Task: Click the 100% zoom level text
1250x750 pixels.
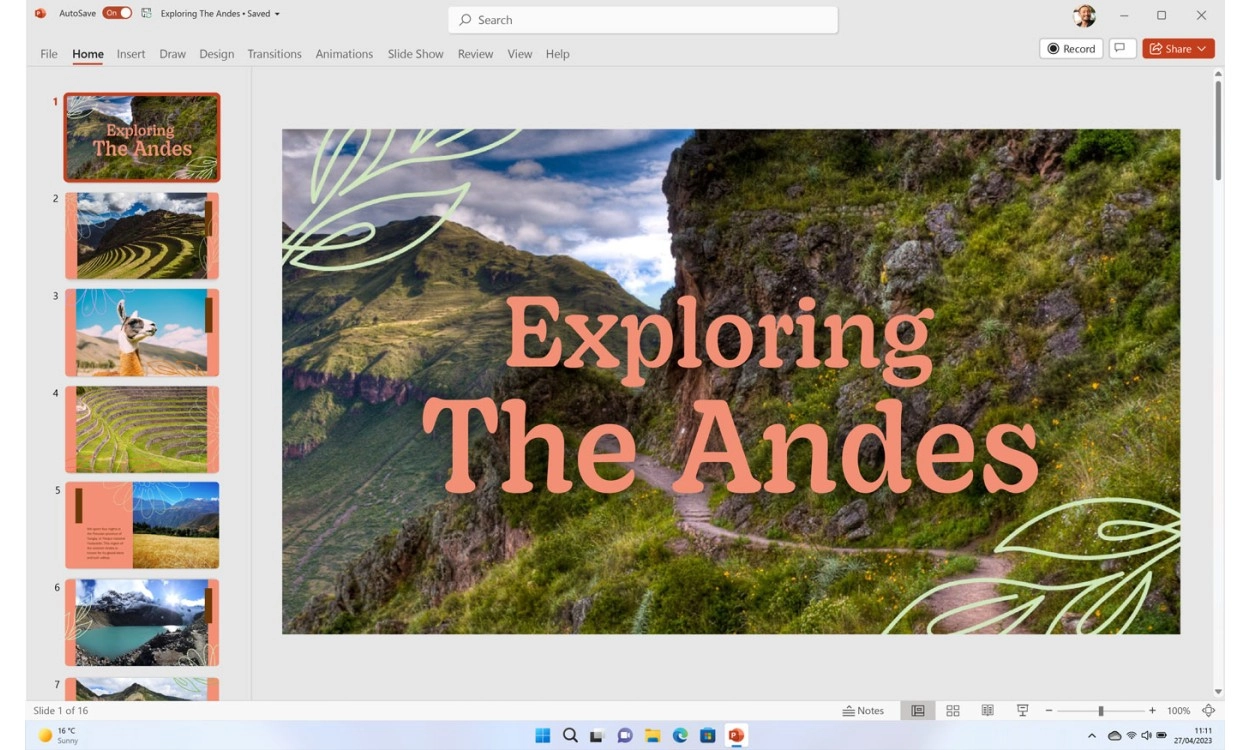Action: (x=1178, y=710)
